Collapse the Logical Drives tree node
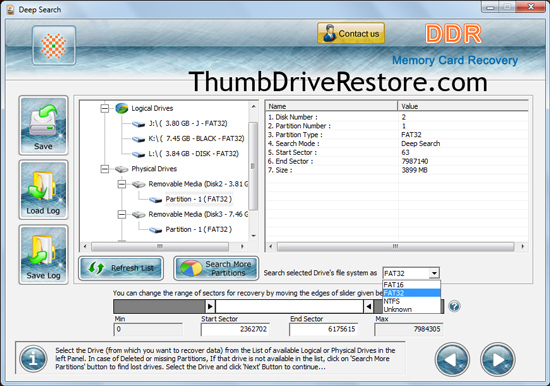Screen dimensions: 550x386 [105, 108]
